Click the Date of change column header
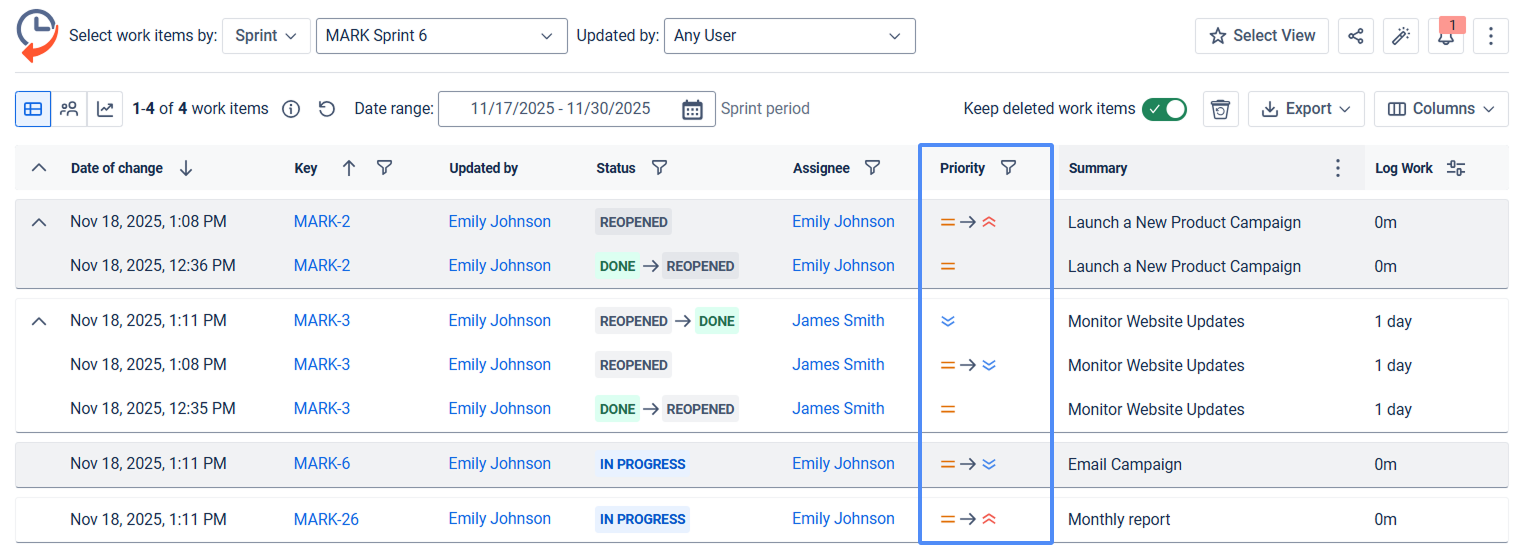The image size is (1523, 556). click(x=117, y=168)
